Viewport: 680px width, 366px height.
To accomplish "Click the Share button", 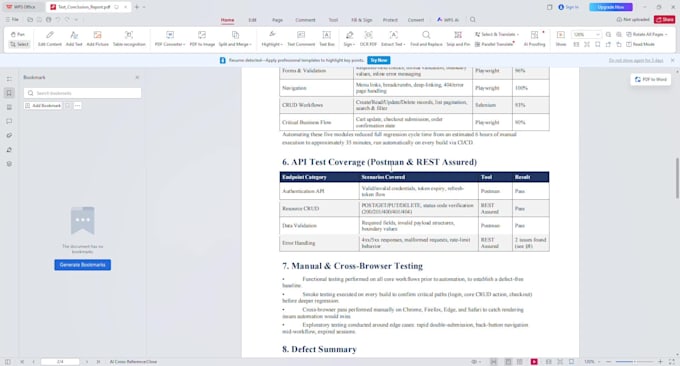I will [x=664, y=20].
